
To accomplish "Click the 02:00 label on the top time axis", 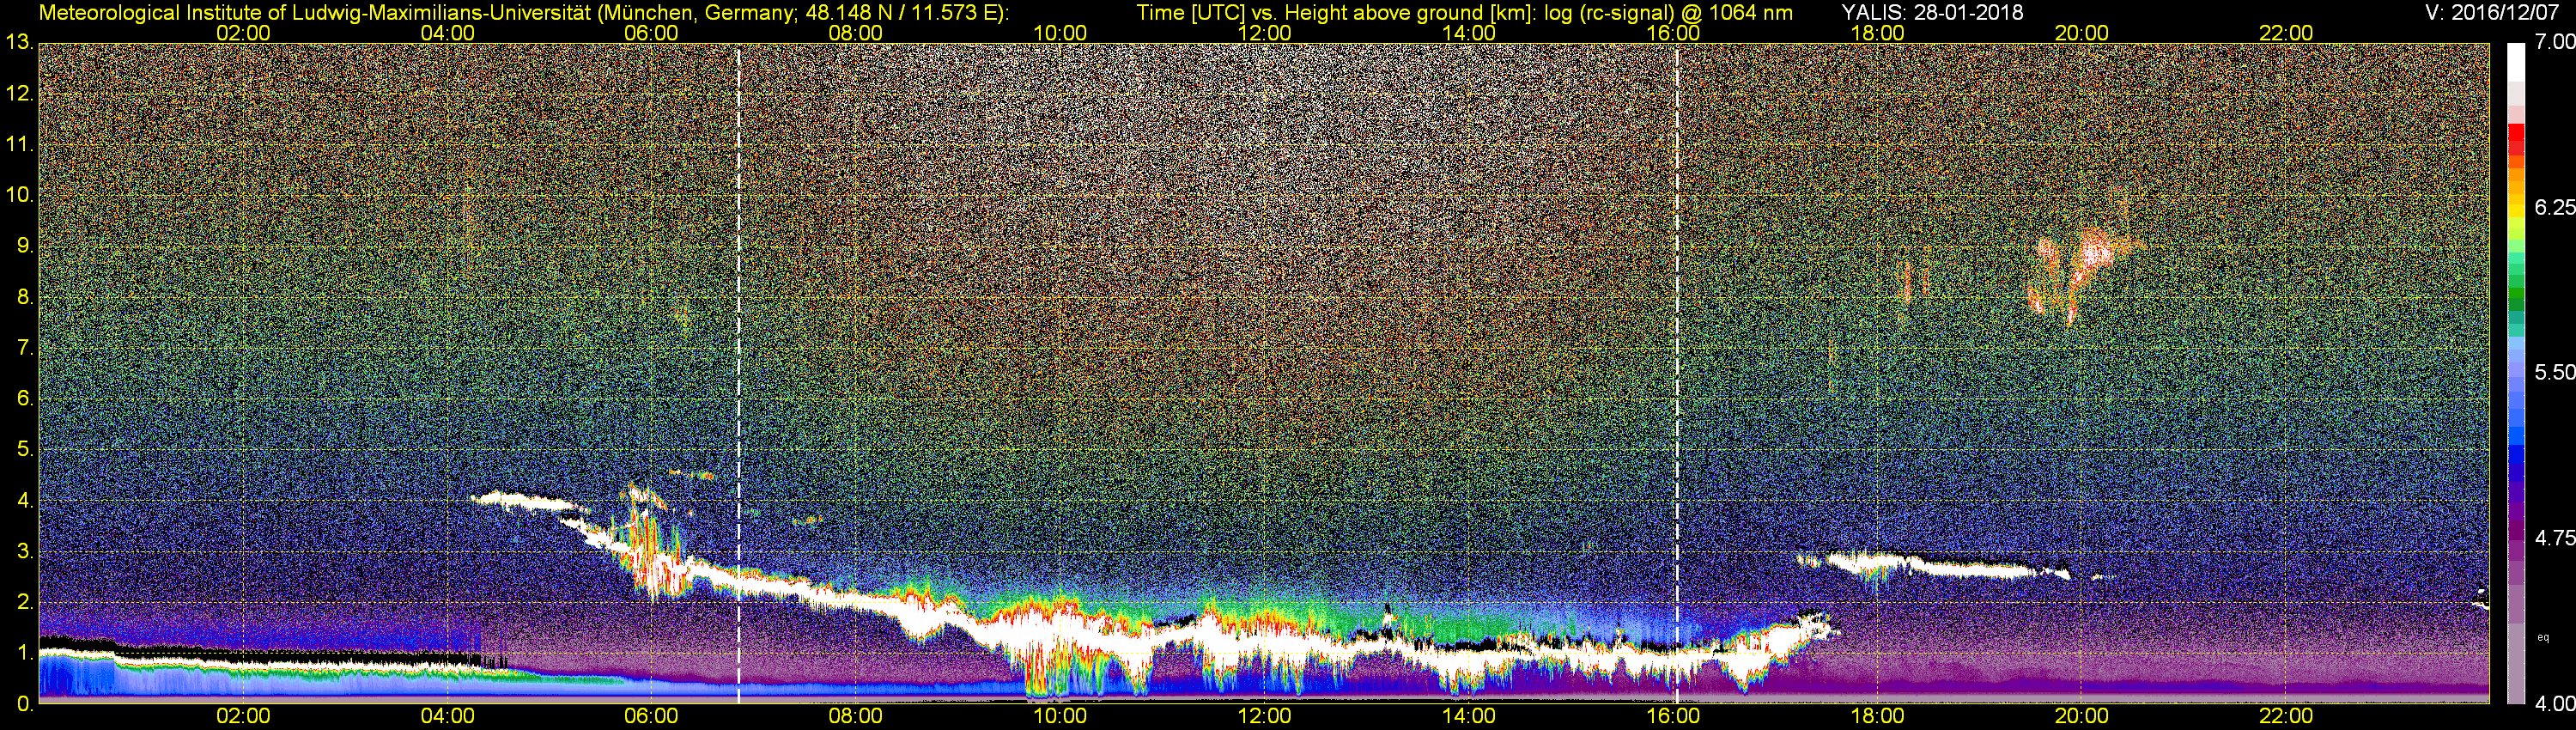I will tap(243, 33).
